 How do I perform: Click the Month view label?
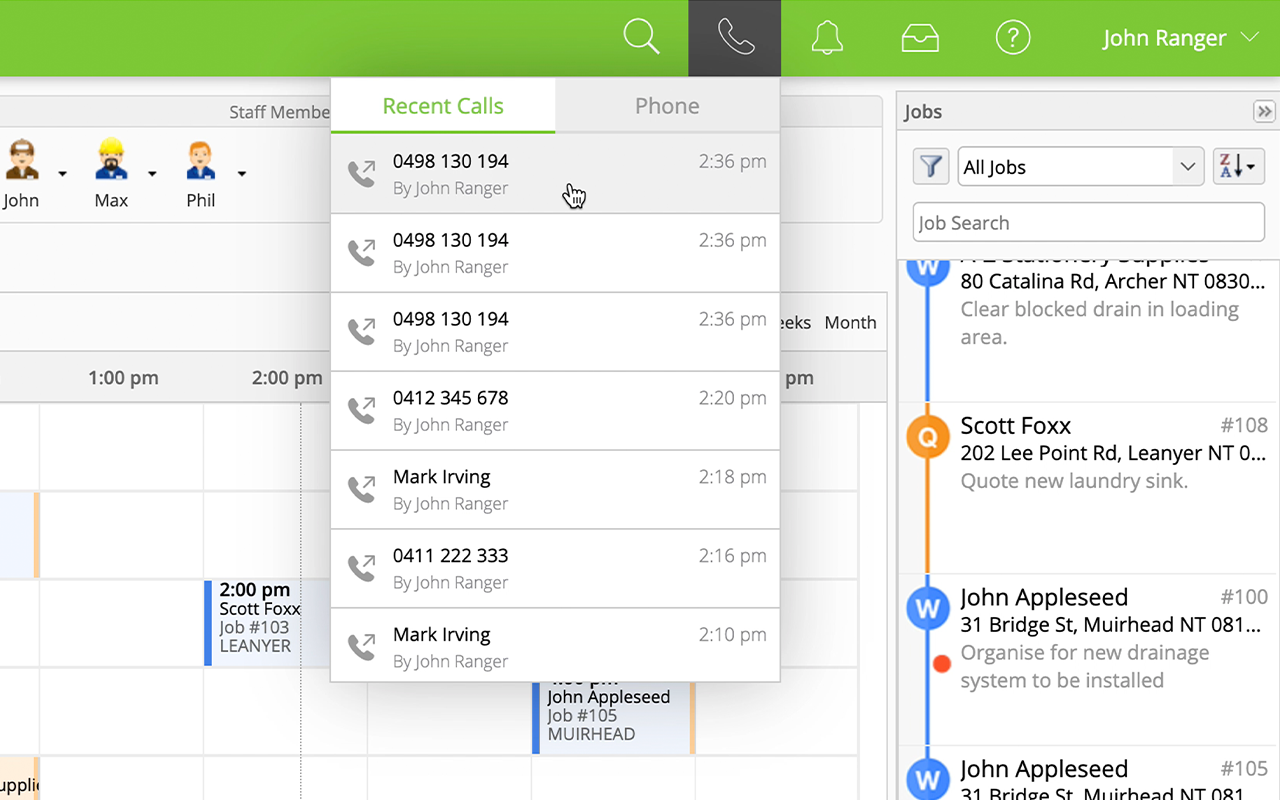coord(850,322)
